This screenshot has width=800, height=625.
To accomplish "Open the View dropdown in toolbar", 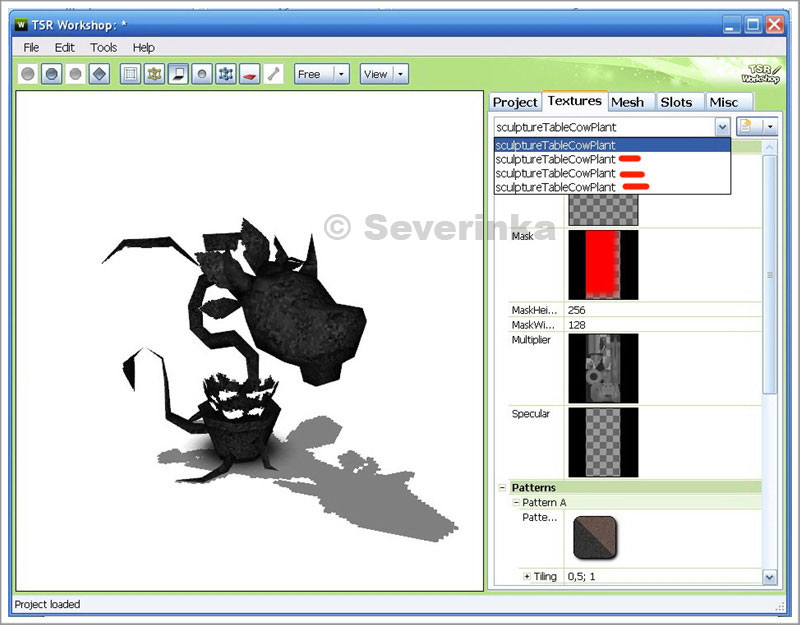I will pos(400,74).
